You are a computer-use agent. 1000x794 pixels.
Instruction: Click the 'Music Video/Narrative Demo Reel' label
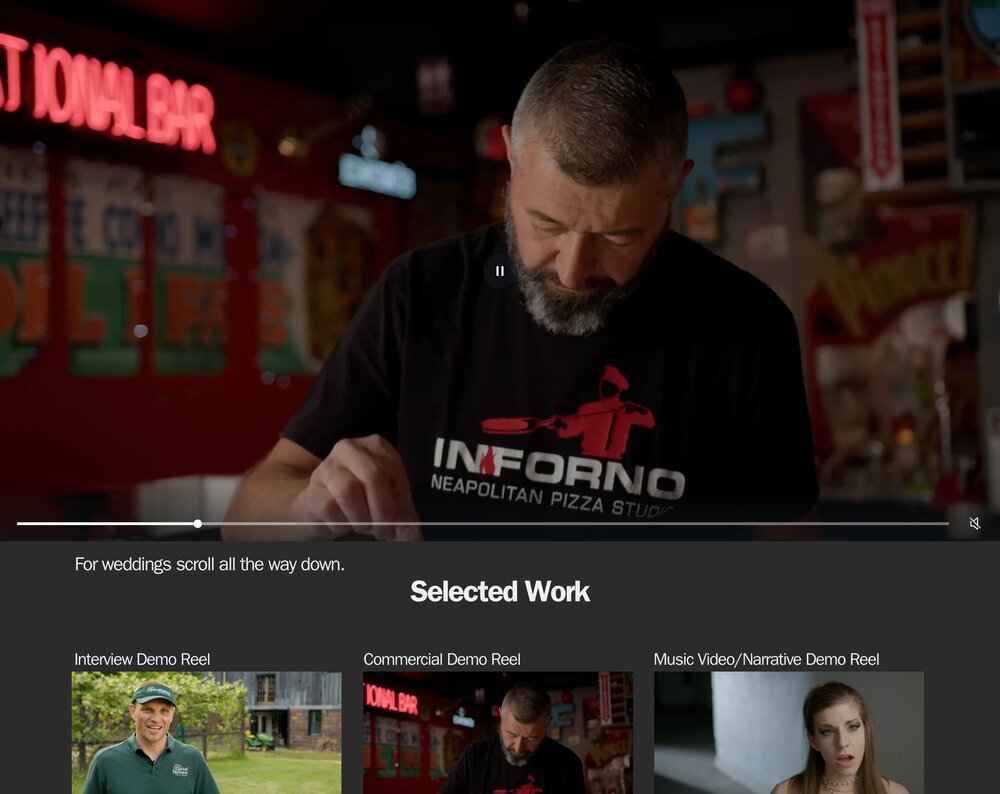(767, 659)
